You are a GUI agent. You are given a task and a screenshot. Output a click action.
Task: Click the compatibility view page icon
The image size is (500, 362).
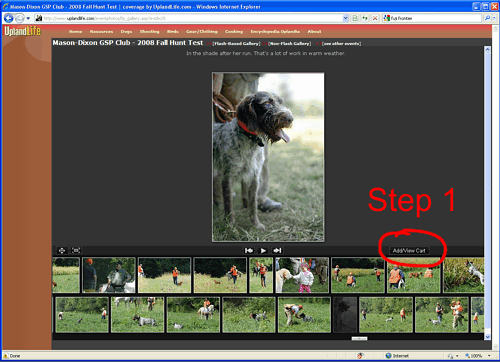tap(355, 18)
